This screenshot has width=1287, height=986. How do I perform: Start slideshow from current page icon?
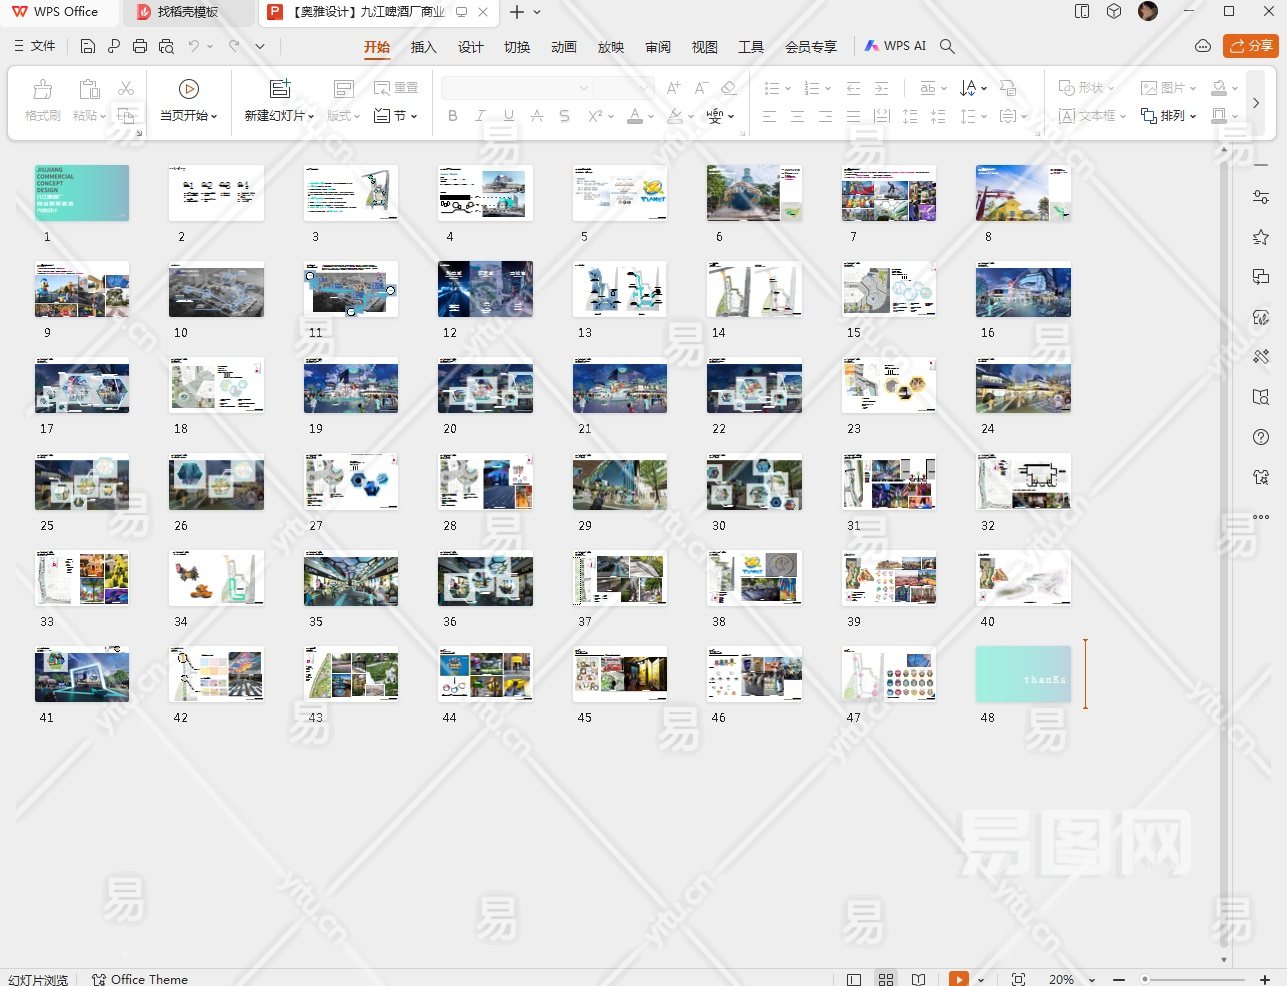coord(188,89)
